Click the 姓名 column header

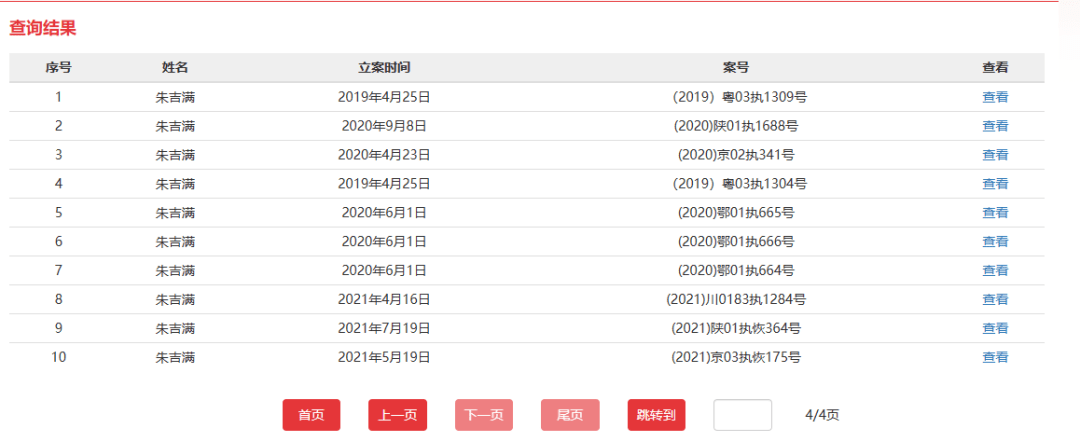coord(175,68)
